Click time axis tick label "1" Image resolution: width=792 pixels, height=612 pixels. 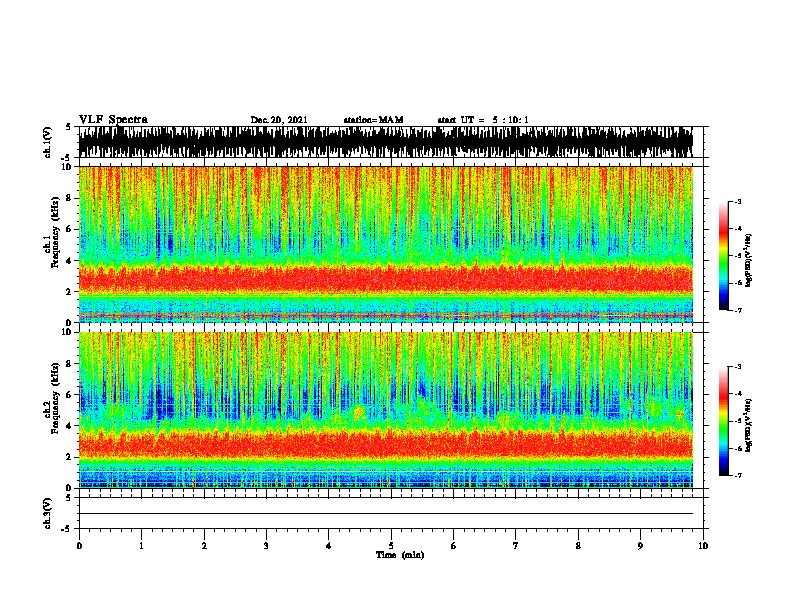coord(141,546)
